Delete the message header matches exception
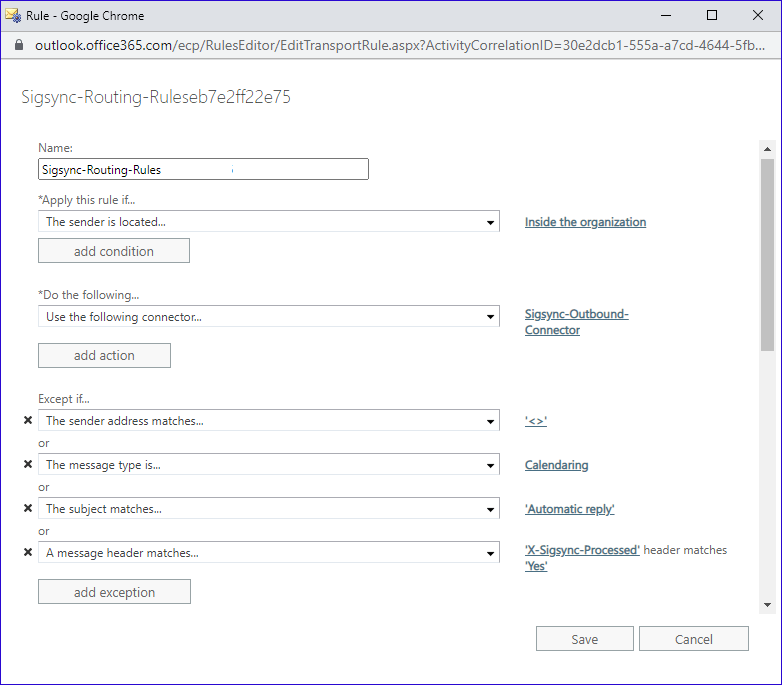782x685 pixels. pyautogui.click(x=28, y=553)
